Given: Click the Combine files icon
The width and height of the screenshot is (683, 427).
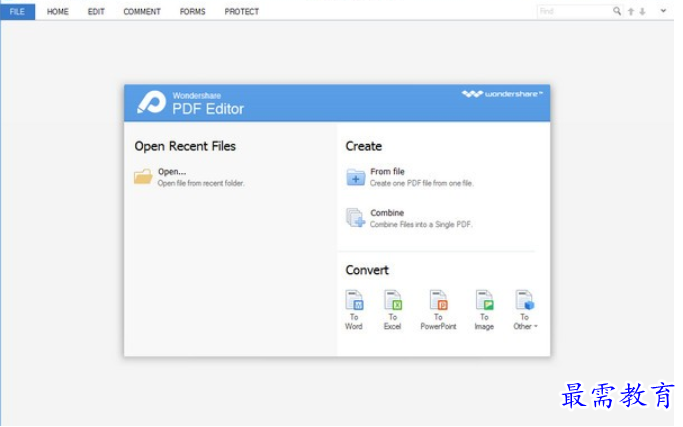Looking at the screenshot, I should [355, 217].
